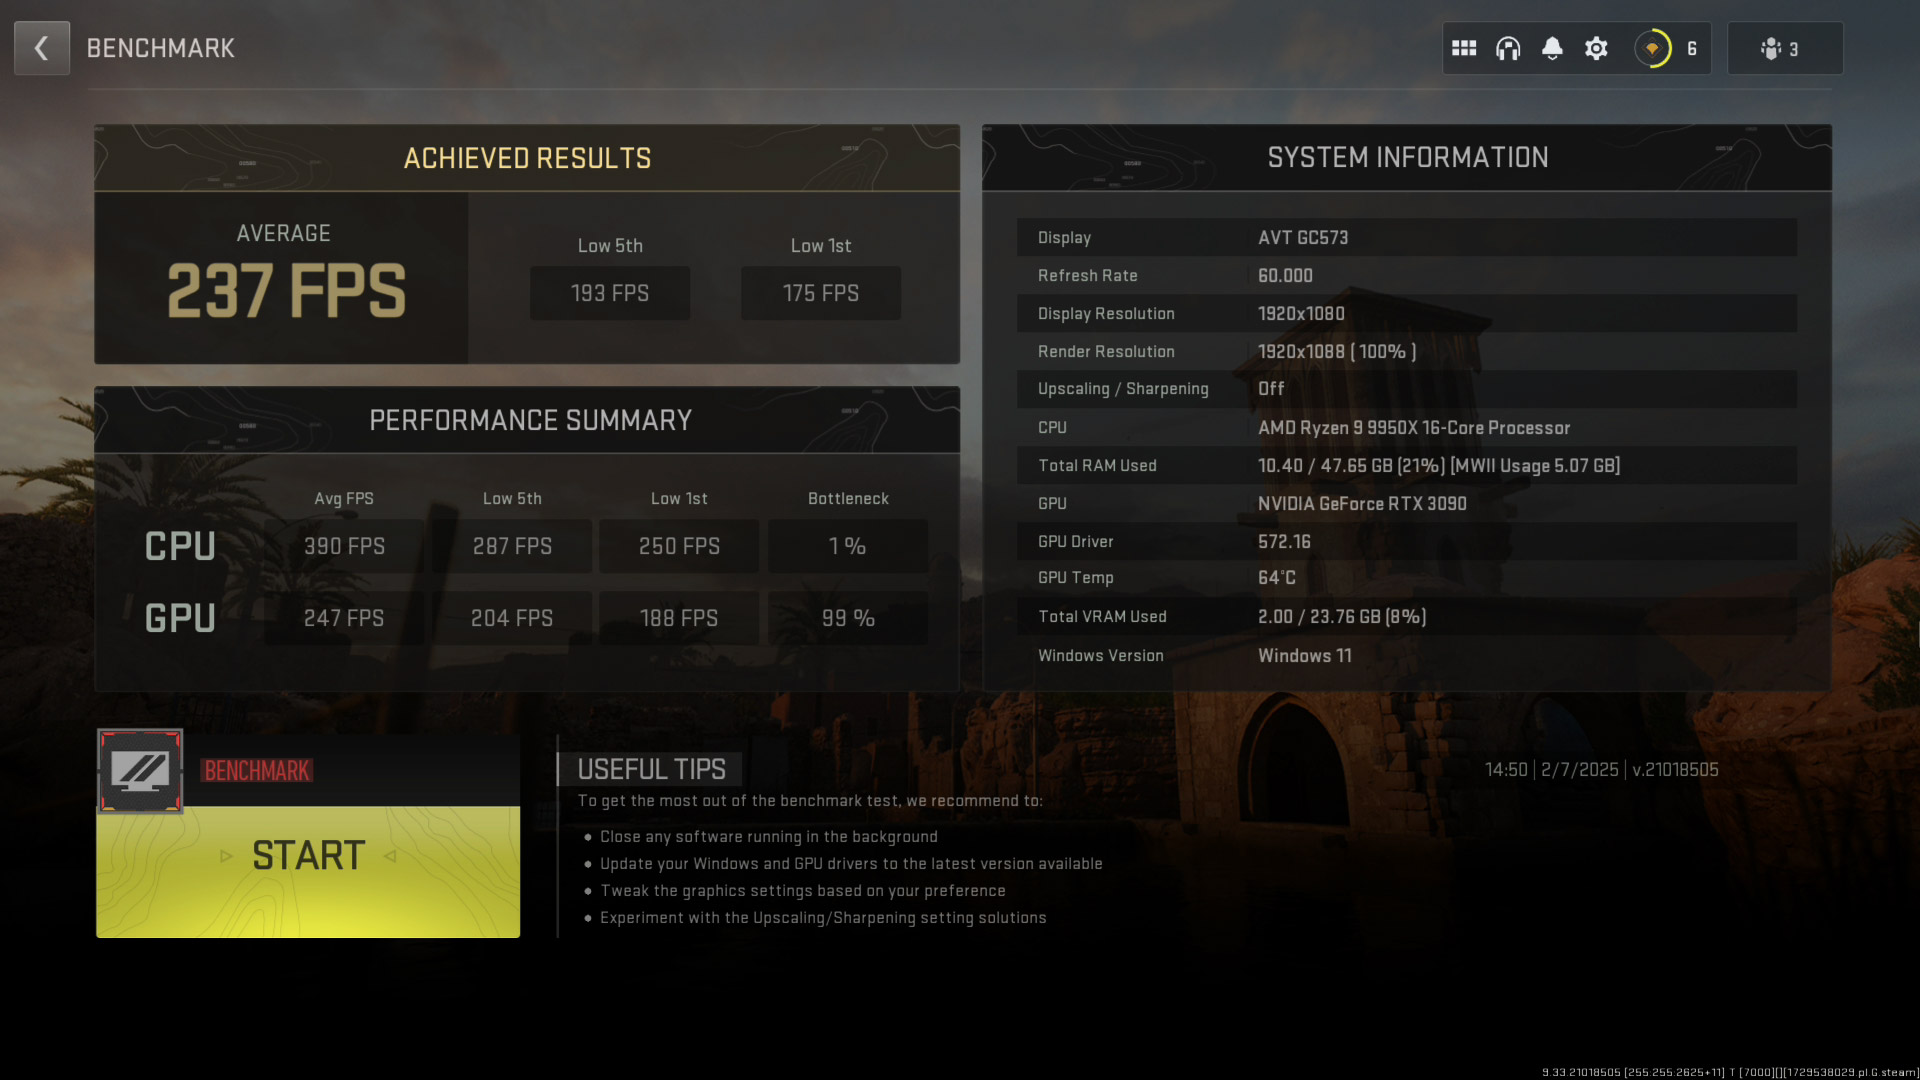Select the BENCHMARK tab label
The image size is (1920, 1080).
click(256, 770)
